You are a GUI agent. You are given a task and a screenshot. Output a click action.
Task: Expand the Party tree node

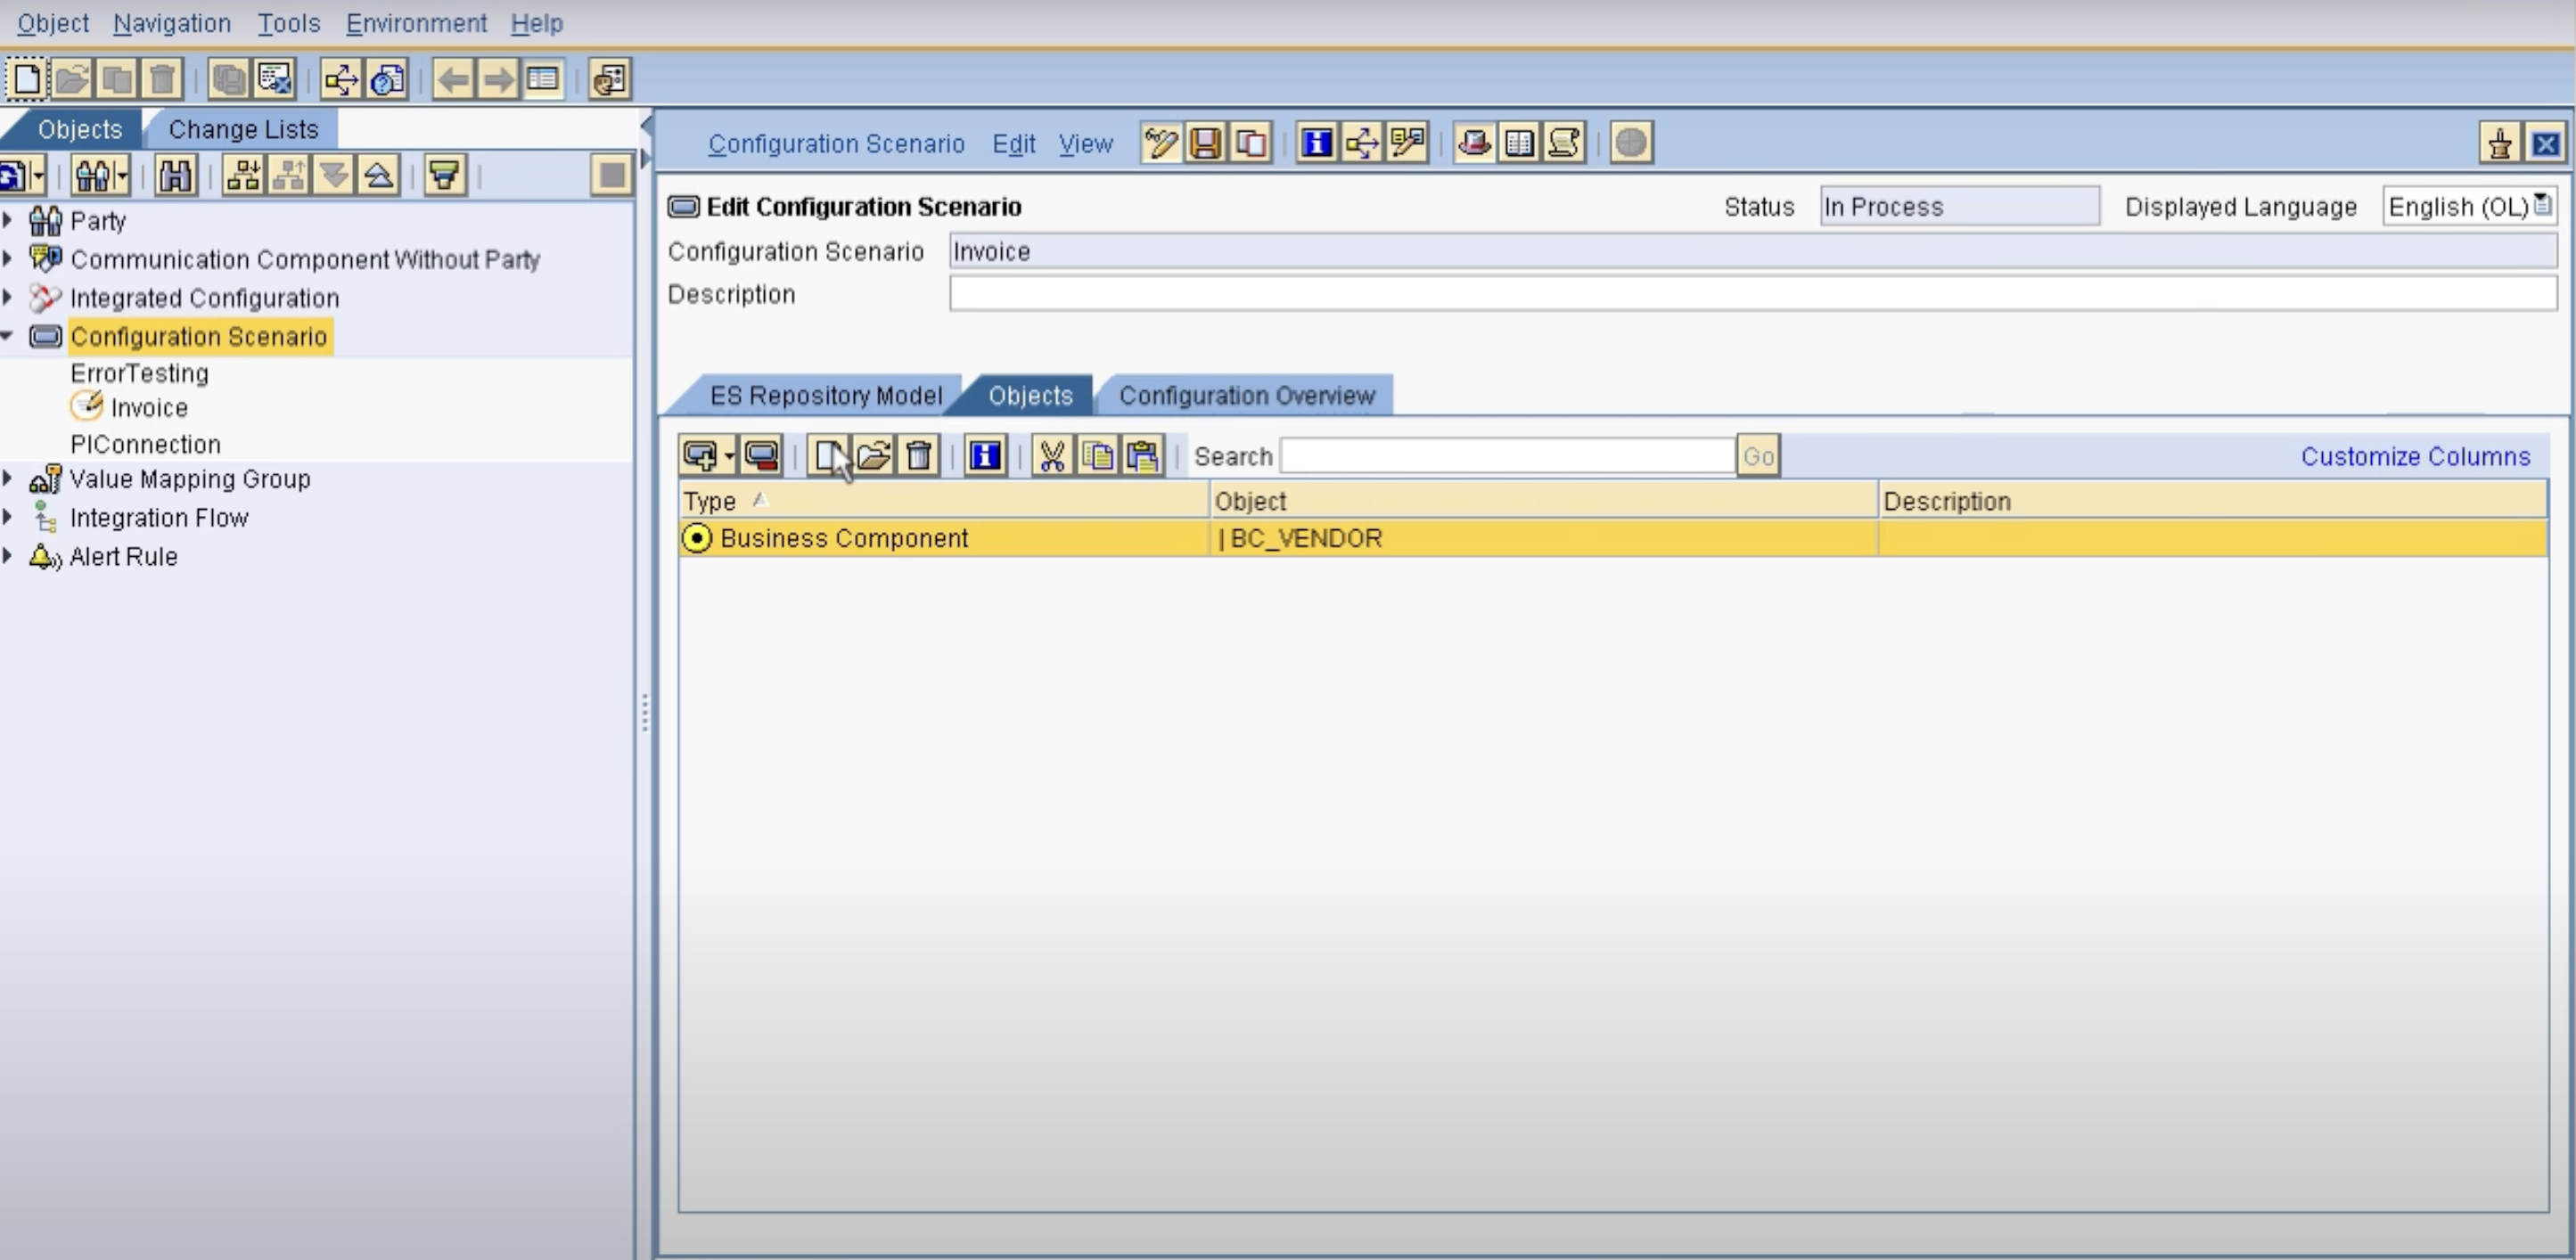click(8, 219)
